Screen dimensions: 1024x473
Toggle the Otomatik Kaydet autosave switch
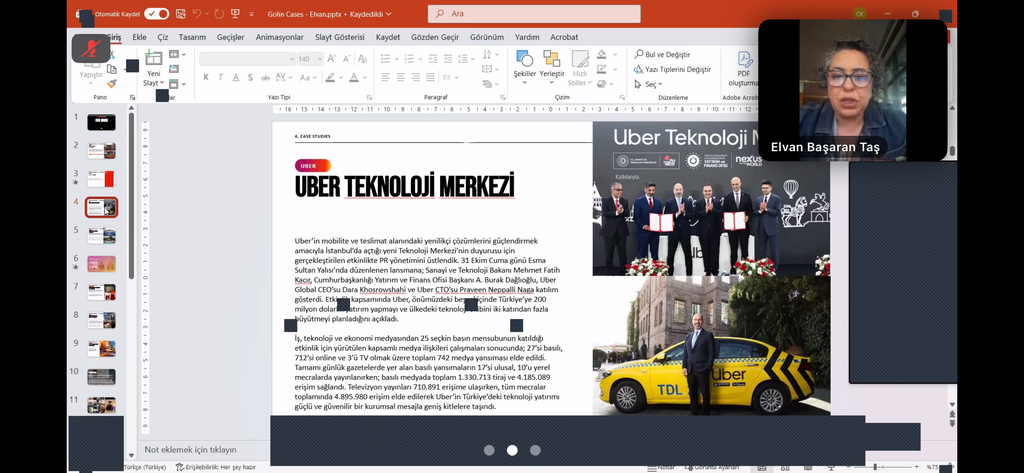pos(156,14)
